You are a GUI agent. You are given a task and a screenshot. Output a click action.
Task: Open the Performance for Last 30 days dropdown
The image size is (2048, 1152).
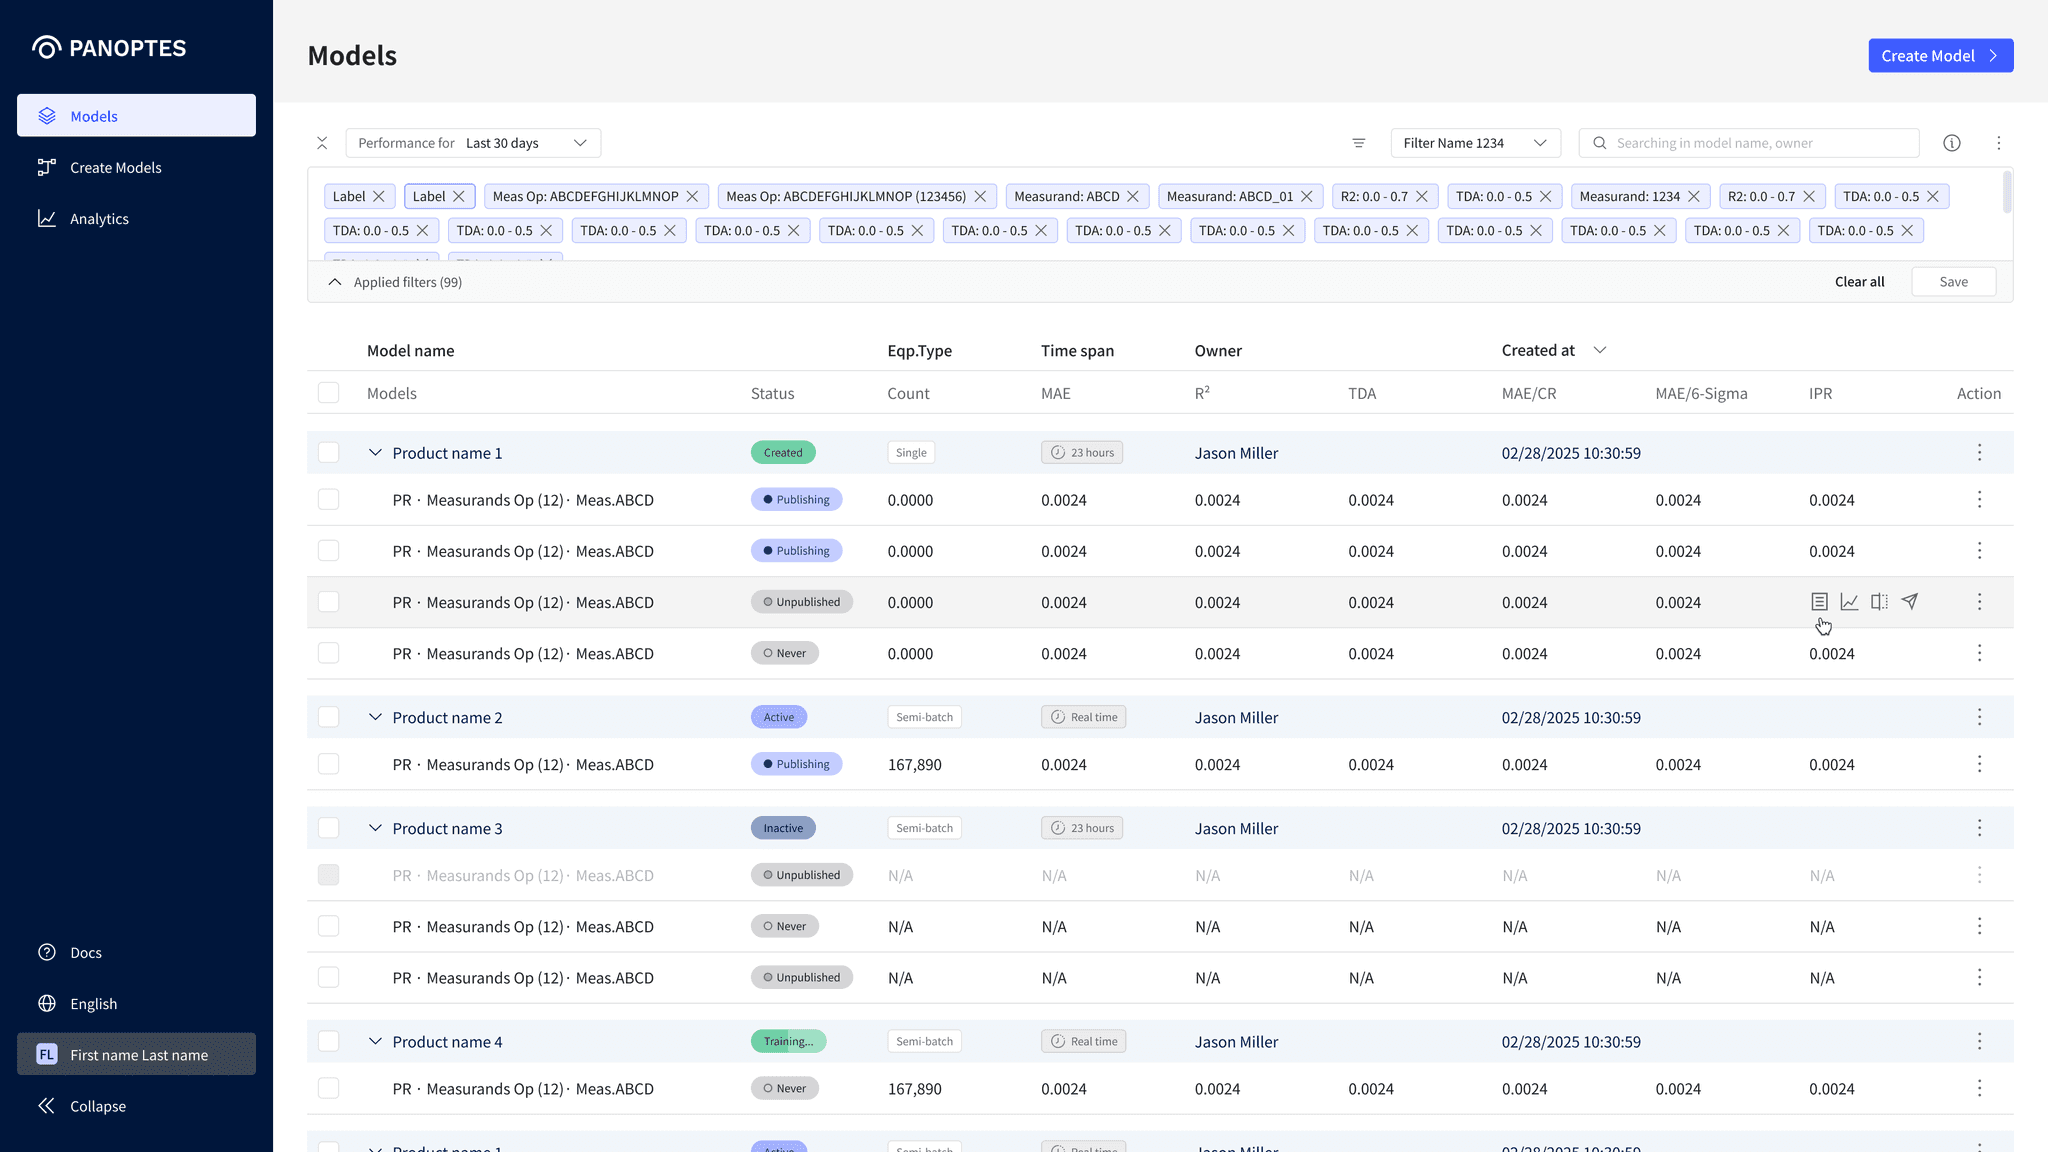coord(473,143)
